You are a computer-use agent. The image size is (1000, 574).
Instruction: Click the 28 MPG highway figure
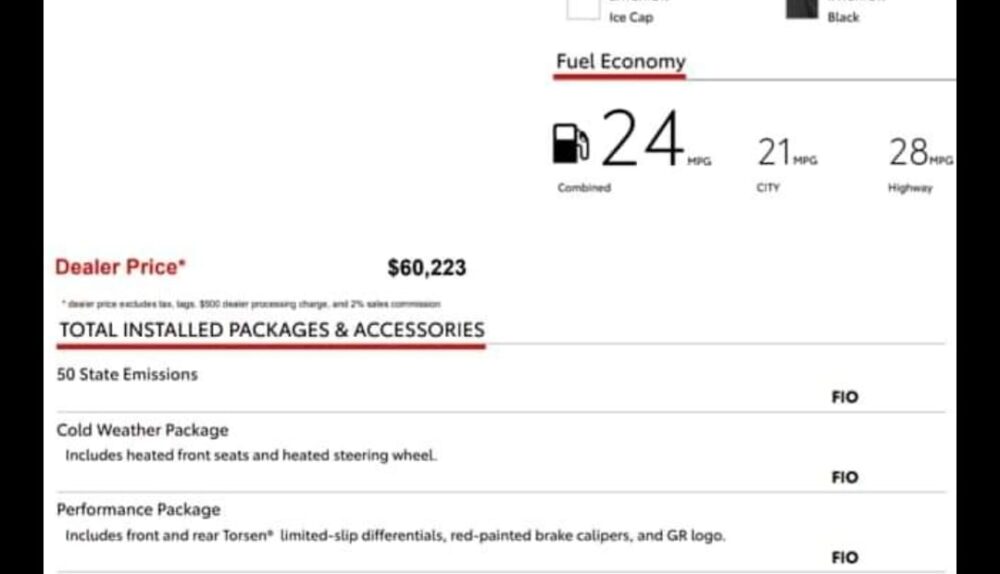point(920,152)
